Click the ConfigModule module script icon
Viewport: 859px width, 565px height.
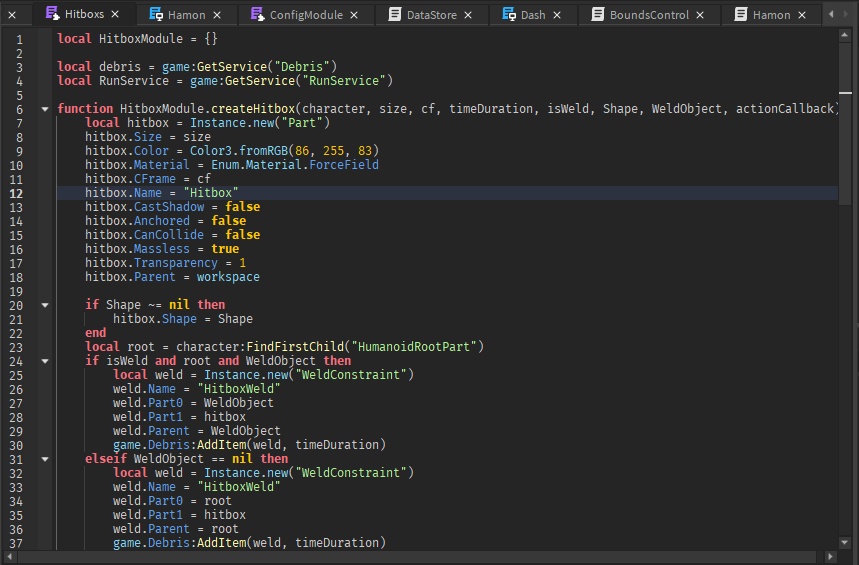pos(257,14)
